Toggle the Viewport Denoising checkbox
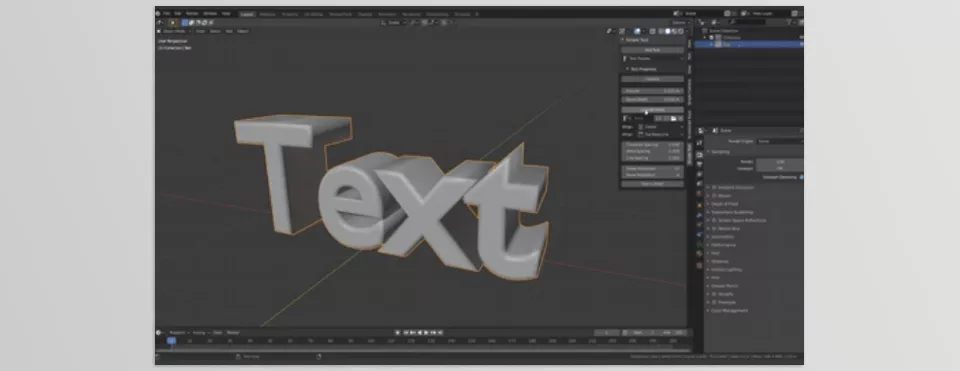960x371 pixels. click(801, 177)
